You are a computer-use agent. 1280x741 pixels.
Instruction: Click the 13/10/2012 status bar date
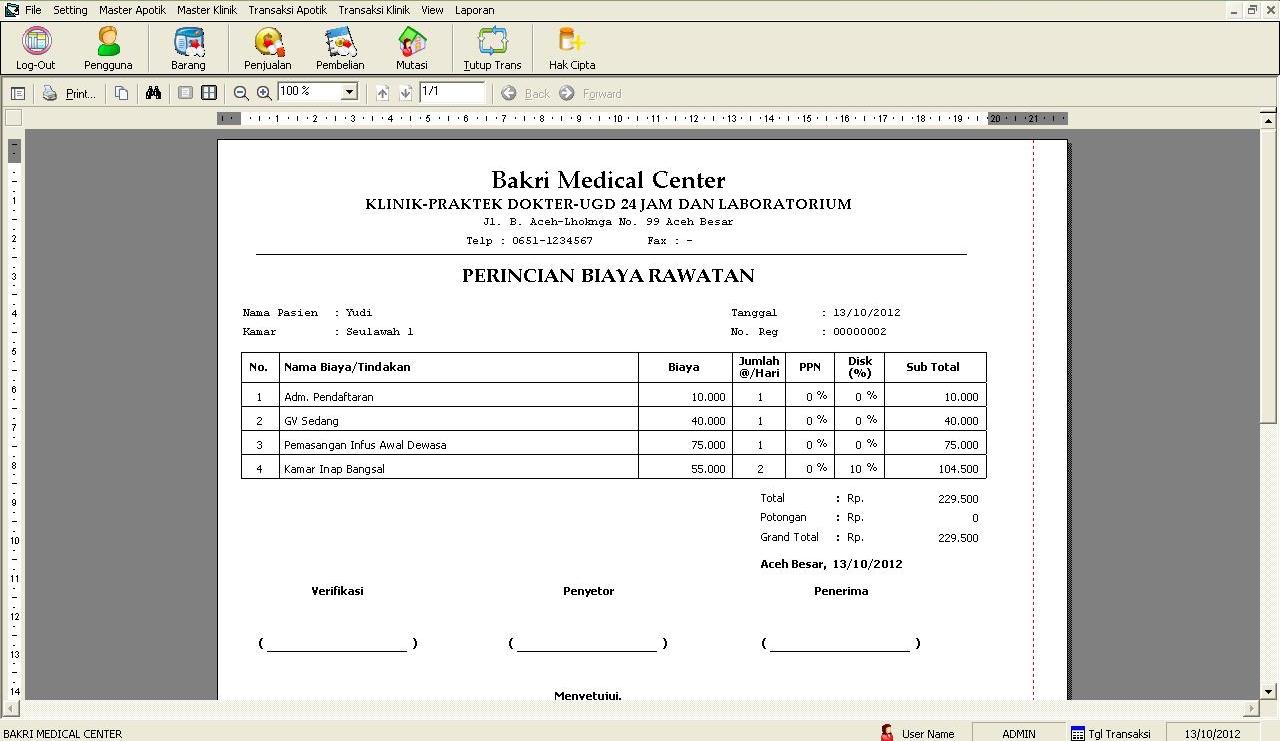point(1212,733)
